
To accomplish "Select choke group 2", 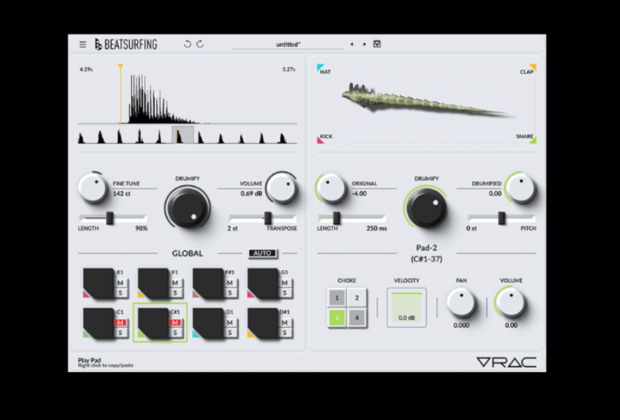I will (x=357, y=298).
